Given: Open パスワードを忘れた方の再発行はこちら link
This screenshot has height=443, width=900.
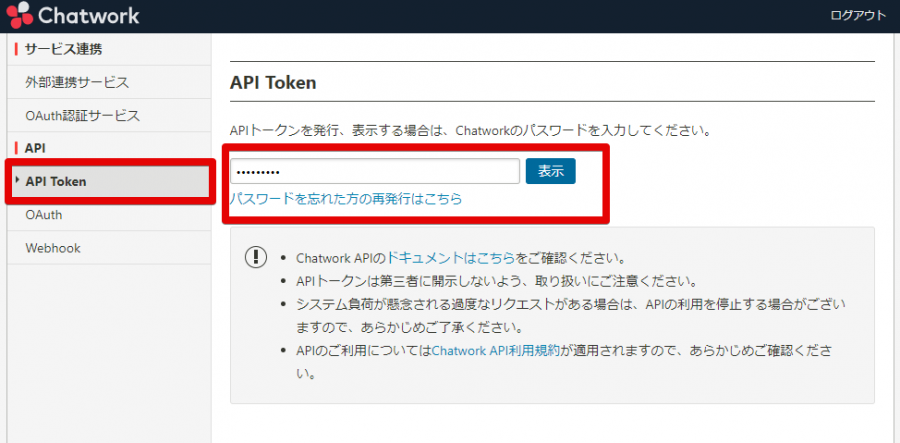Looking at the screenshot, I should tap(346, 199).
